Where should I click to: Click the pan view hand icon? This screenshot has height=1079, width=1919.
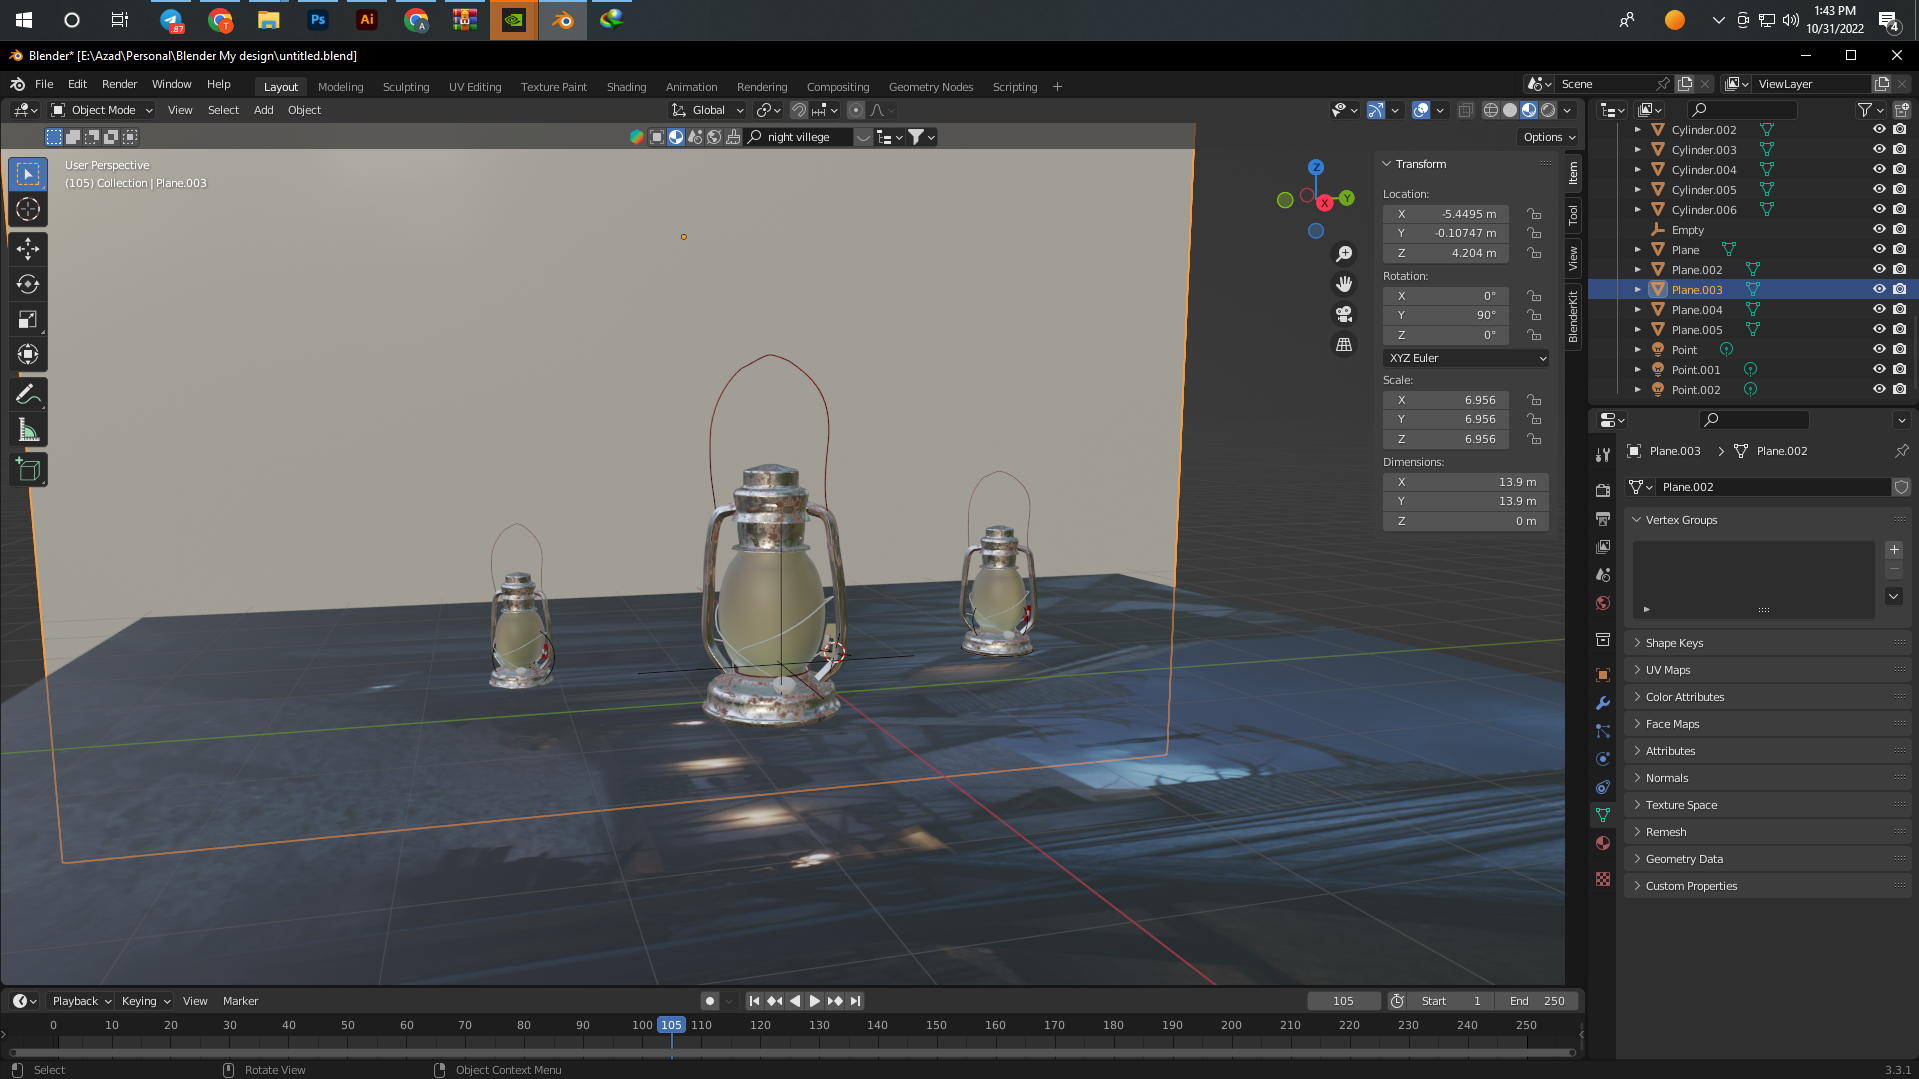click(1344, 284)
